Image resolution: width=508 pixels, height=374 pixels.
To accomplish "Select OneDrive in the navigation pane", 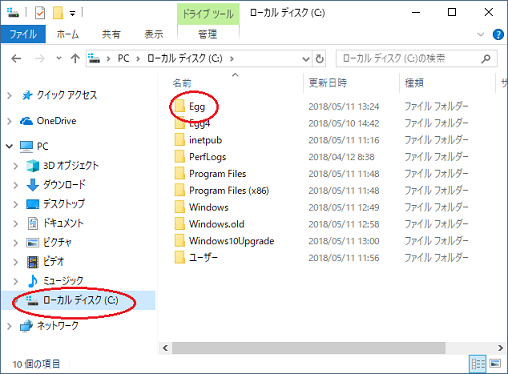I will [x=56, y=121].
